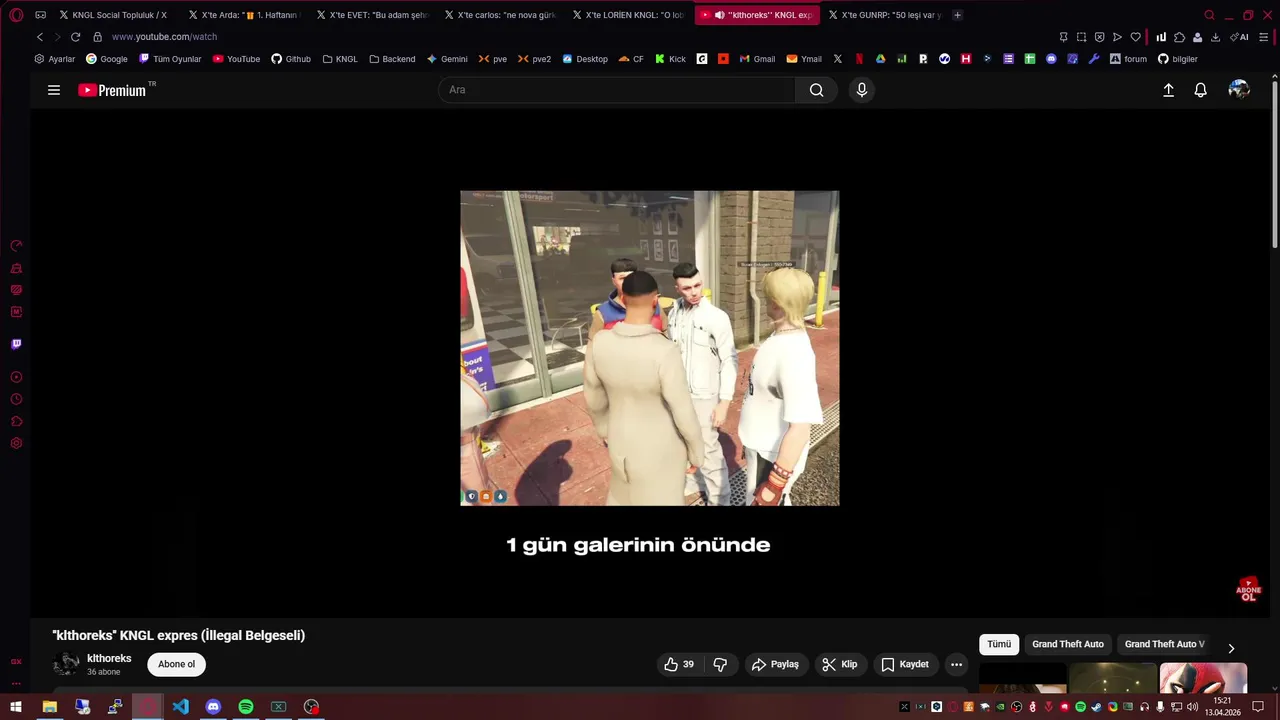Show more filter chips with the right chevron

pos(1231,648)
